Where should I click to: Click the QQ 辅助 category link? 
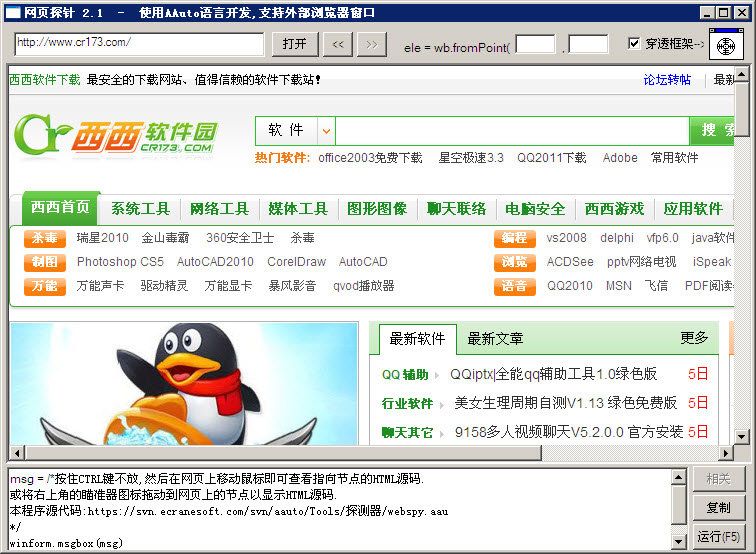[x=405, y=375]
